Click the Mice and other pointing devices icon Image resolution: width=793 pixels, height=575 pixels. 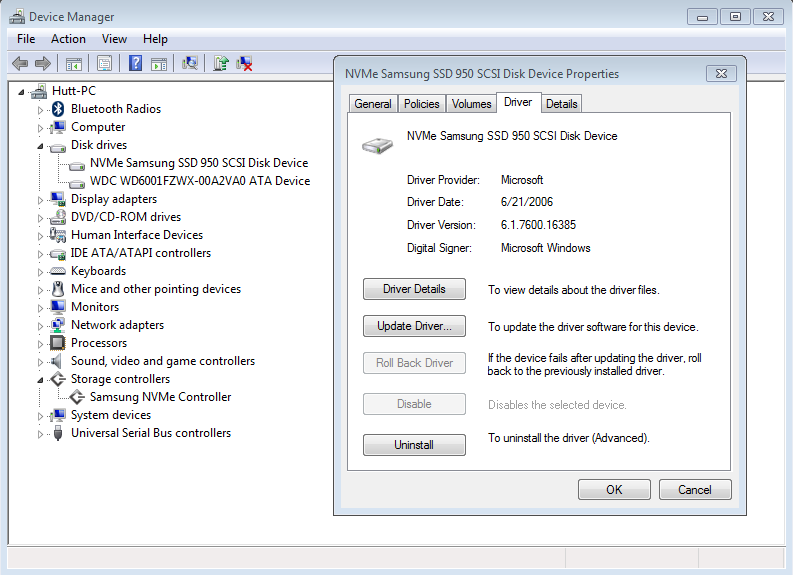pos(58,289)
